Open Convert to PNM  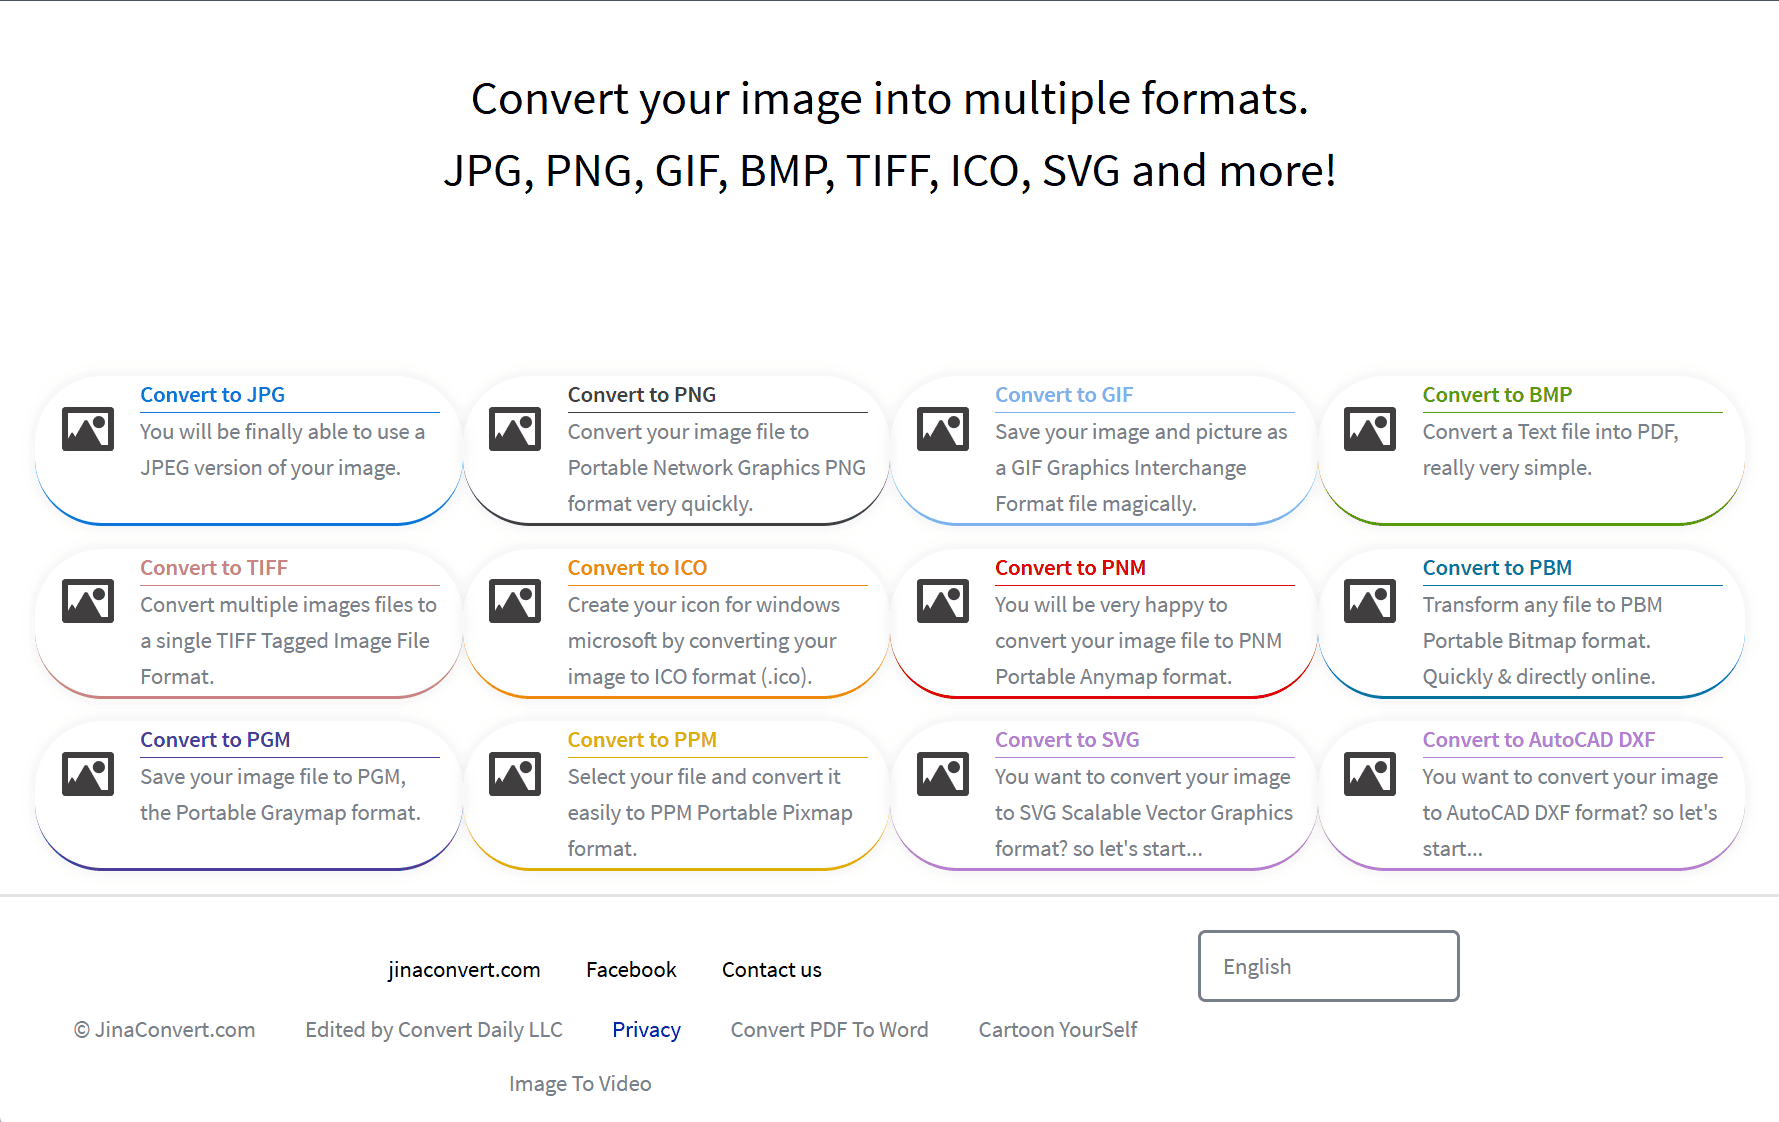point(1070,567)
